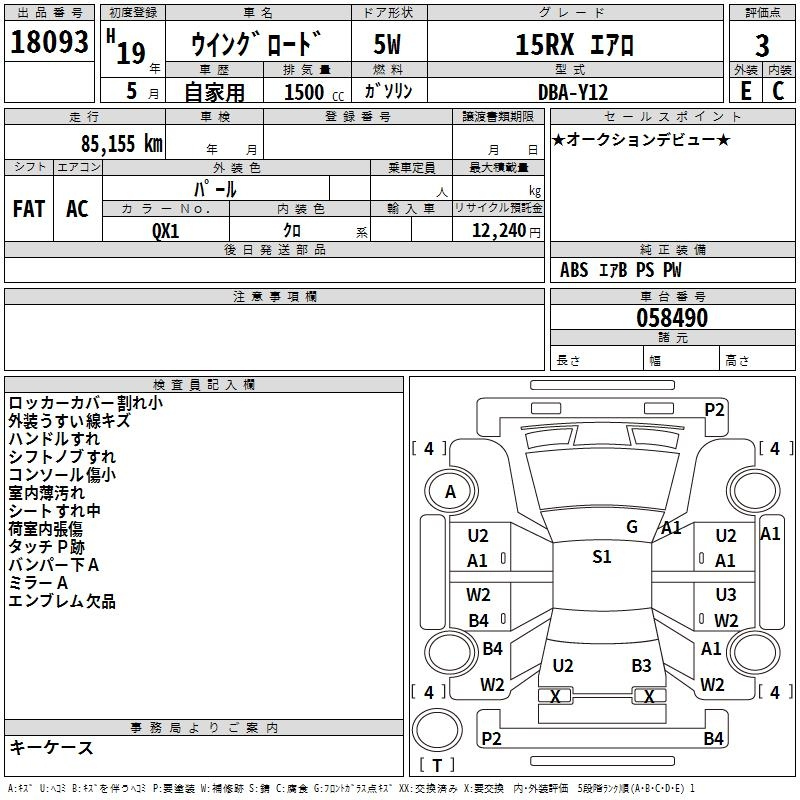This screenshot has height=800, width=800.
Task: Click the interior grade C cell
Action: pos(779,90)
